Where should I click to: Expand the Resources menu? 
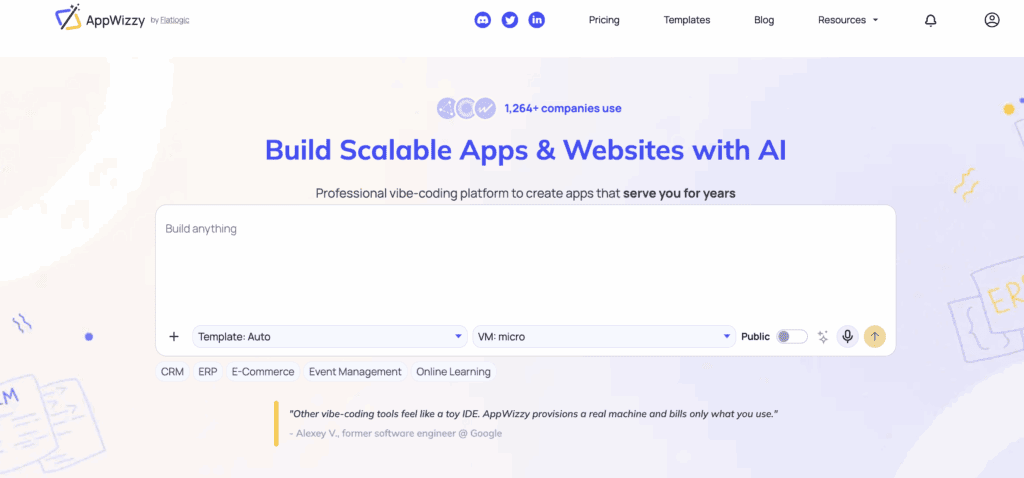[847, 20]
